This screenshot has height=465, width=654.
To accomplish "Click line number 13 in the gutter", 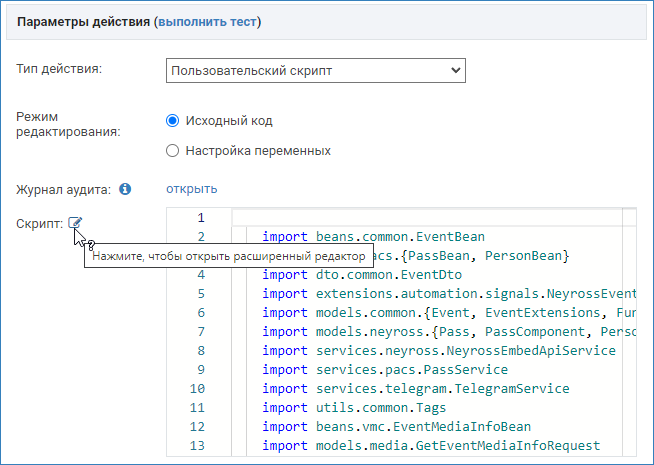I will [197, 446].
